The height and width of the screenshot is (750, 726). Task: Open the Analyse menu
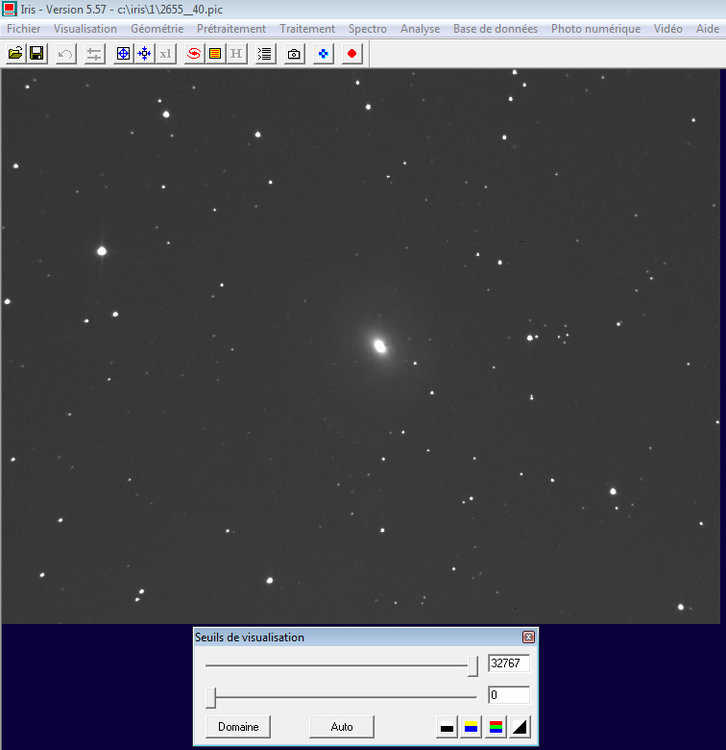click(420, 29)
